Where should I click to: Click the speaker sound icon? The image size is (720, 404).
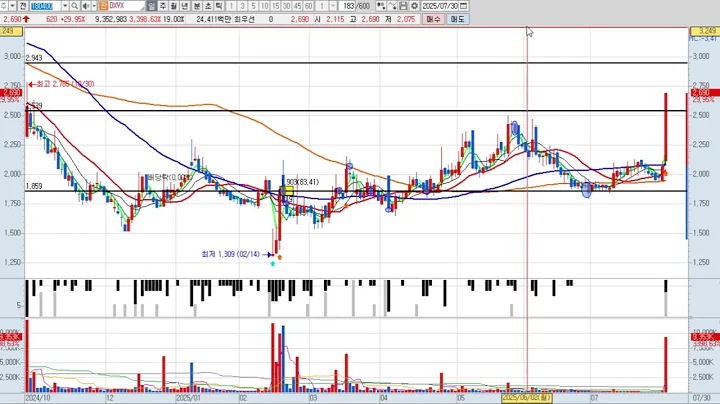click(86, 6)
